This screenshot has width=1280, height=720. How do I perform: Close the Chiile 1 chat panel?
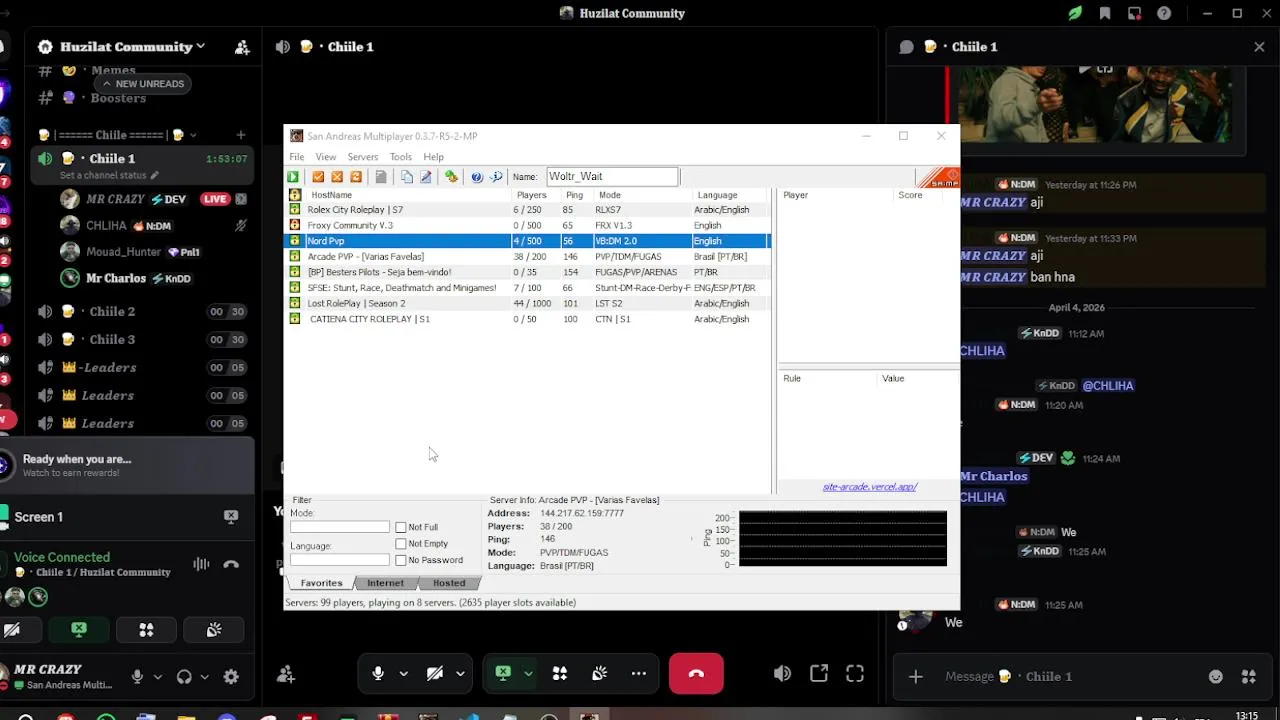point(1259,47)
